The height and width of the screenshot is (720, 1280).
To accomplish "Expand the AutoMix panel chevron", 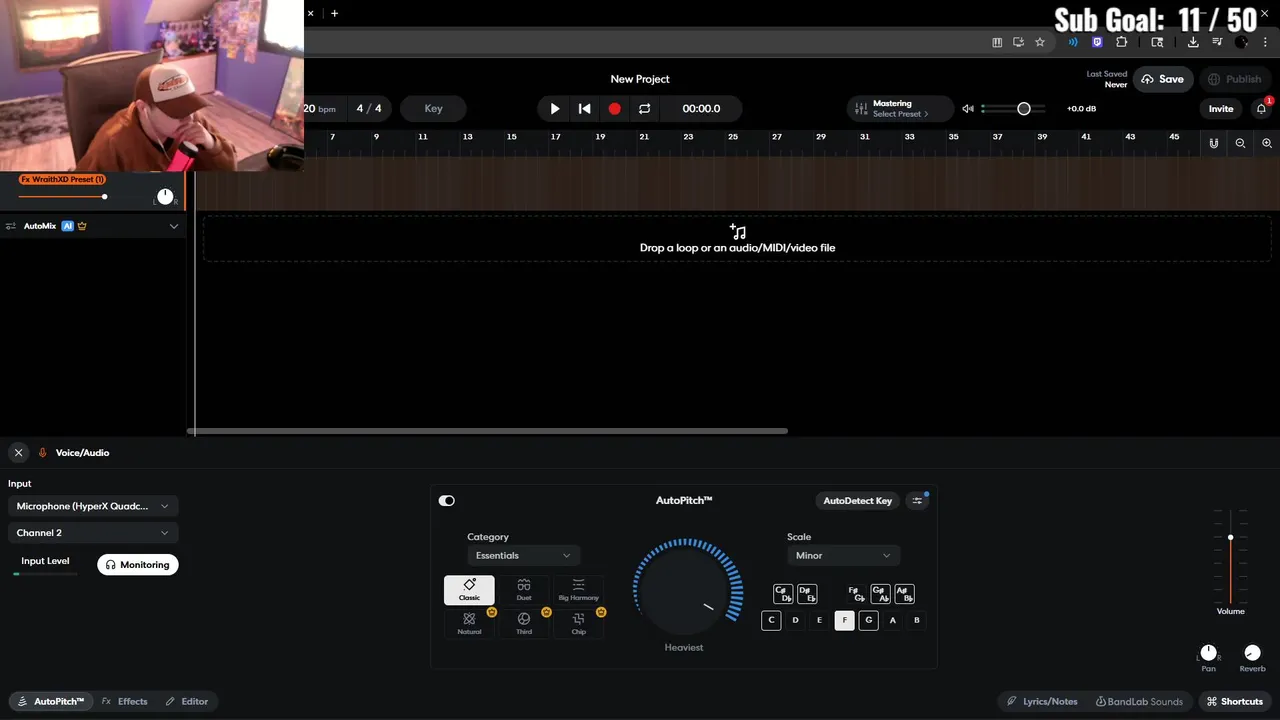I will pos(173,226).
